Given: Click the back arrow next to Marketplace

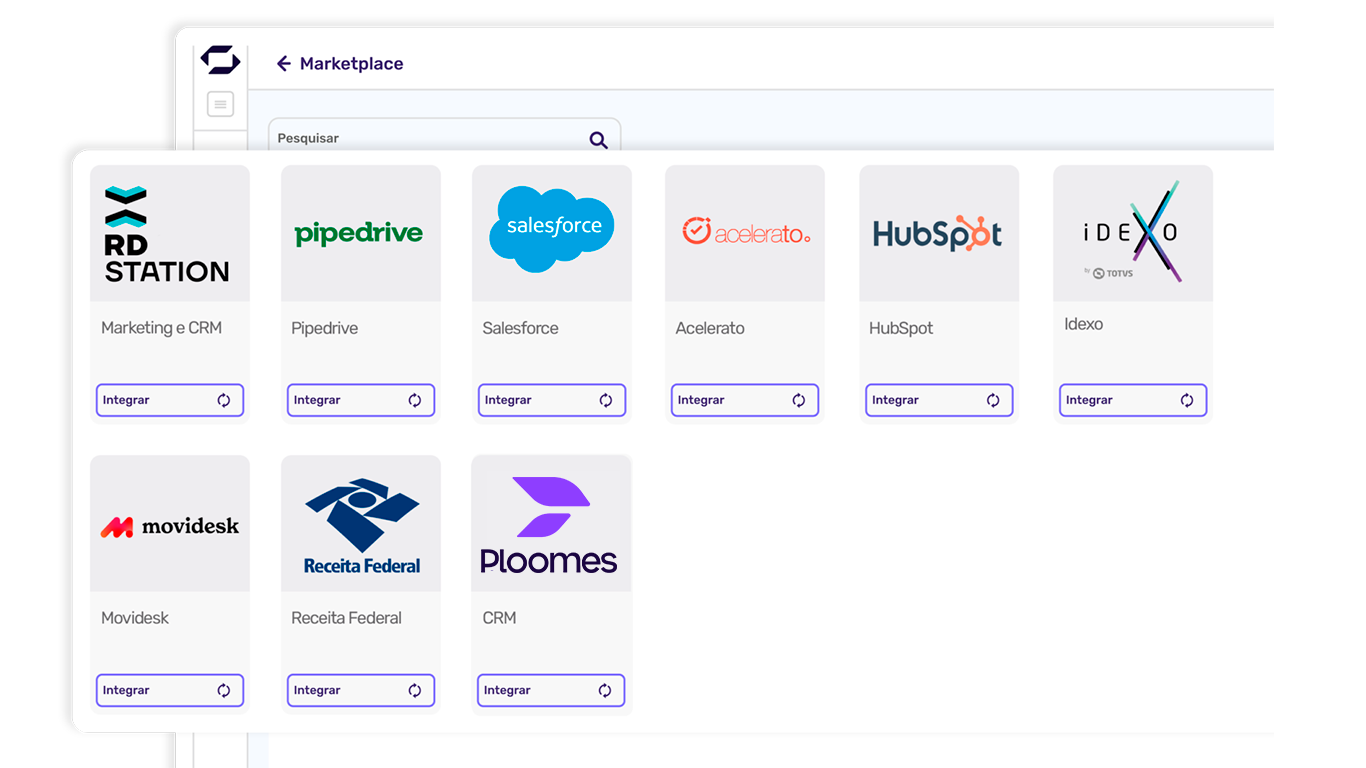Looking at the screenshot, I should (284, 64).
